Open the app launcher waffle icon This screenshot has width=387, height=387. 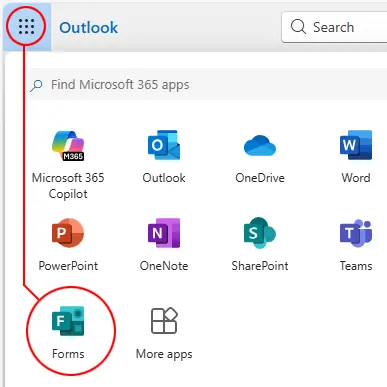[26, 26]
